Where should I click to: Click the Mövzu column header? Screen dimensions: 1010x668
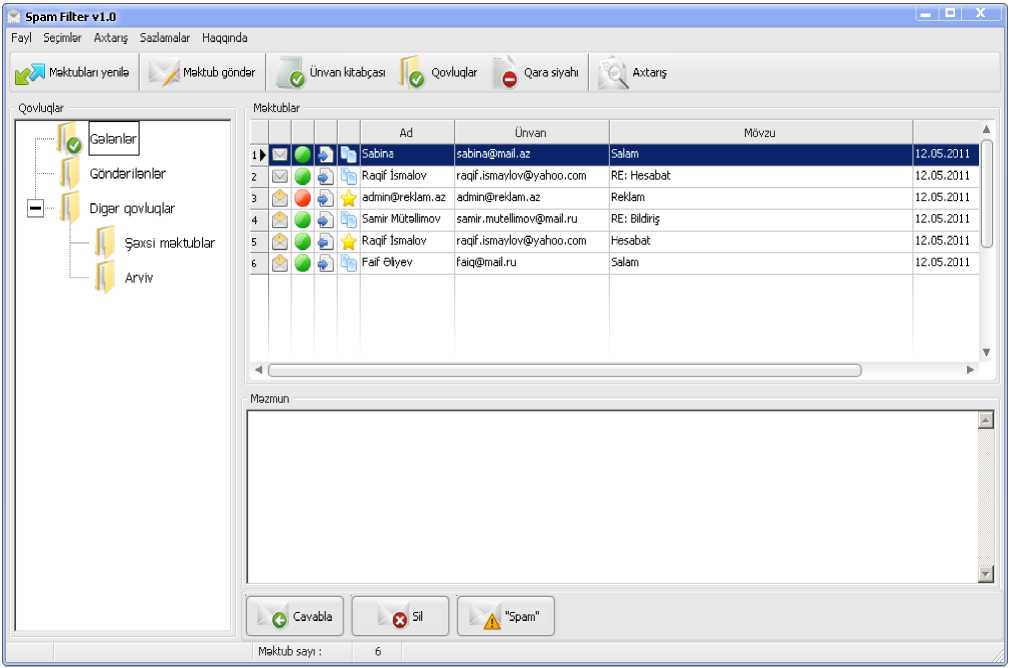[760, 133]
